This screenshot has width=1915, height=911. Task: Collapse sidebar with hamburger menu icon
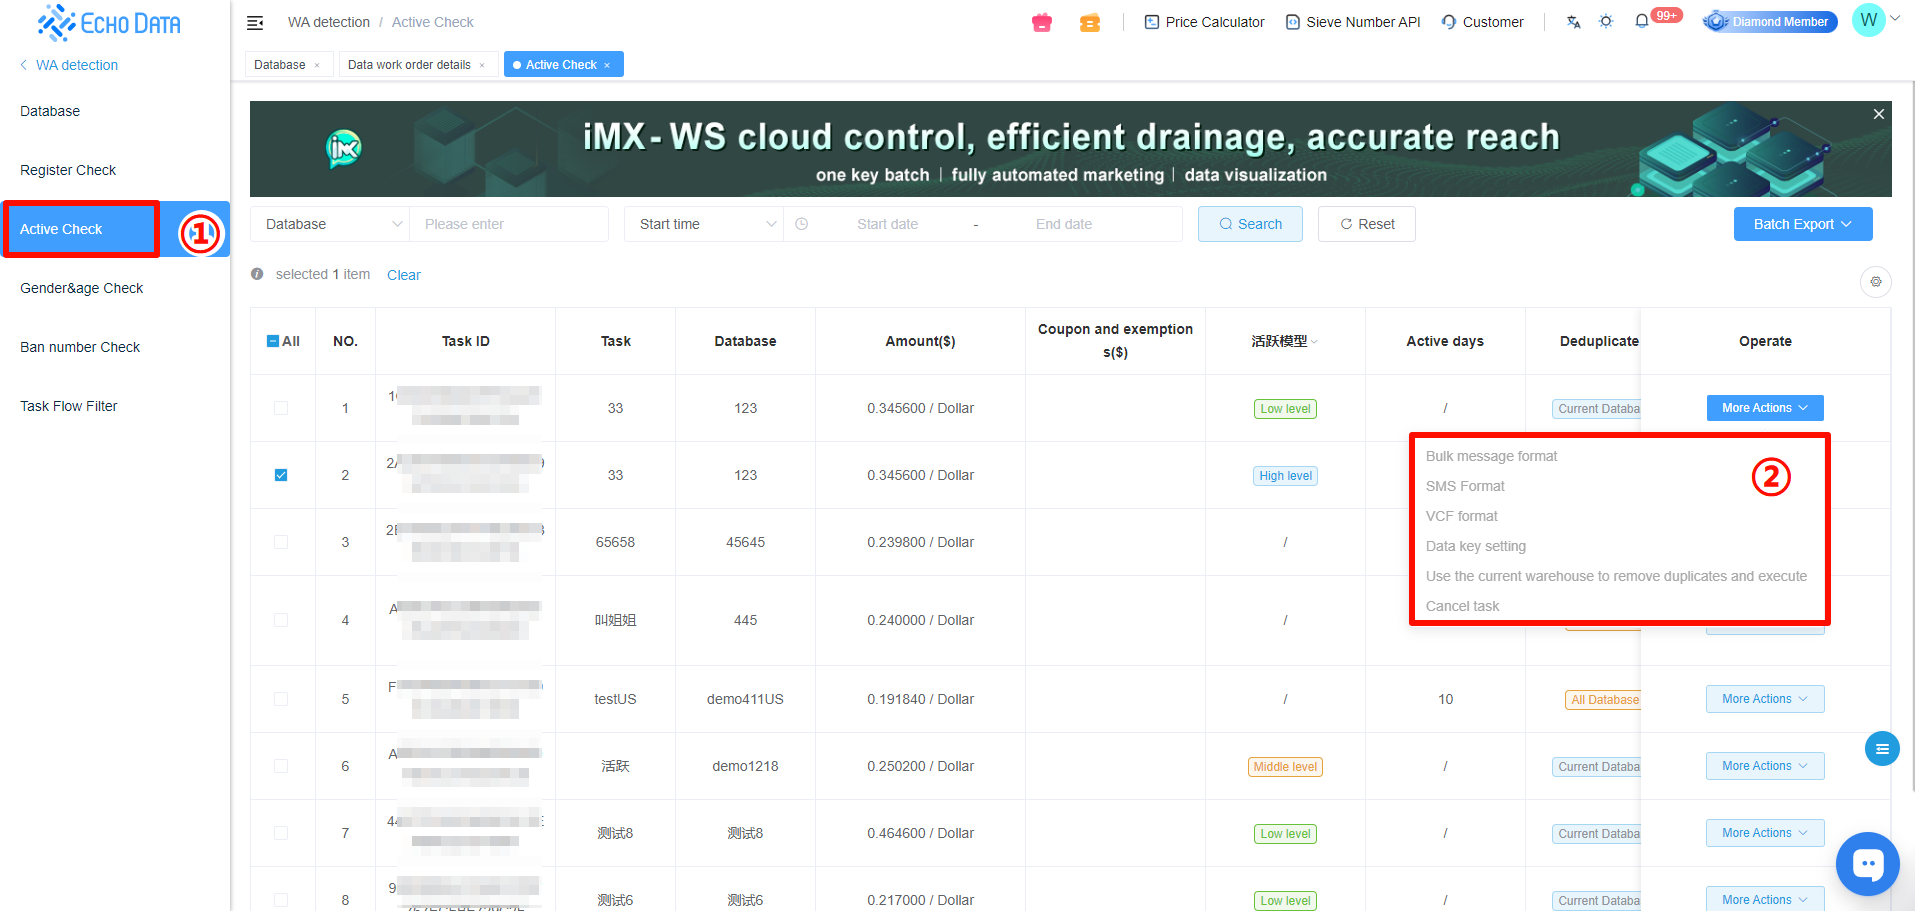[255, 22]
